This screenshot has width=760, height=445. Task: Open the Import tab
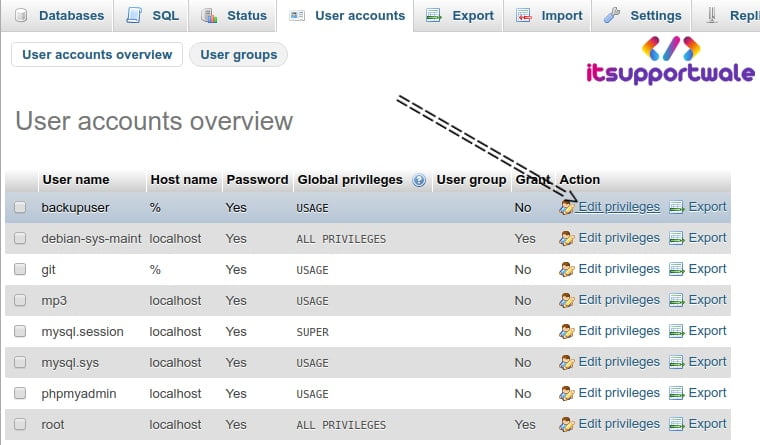coord(548,16)
